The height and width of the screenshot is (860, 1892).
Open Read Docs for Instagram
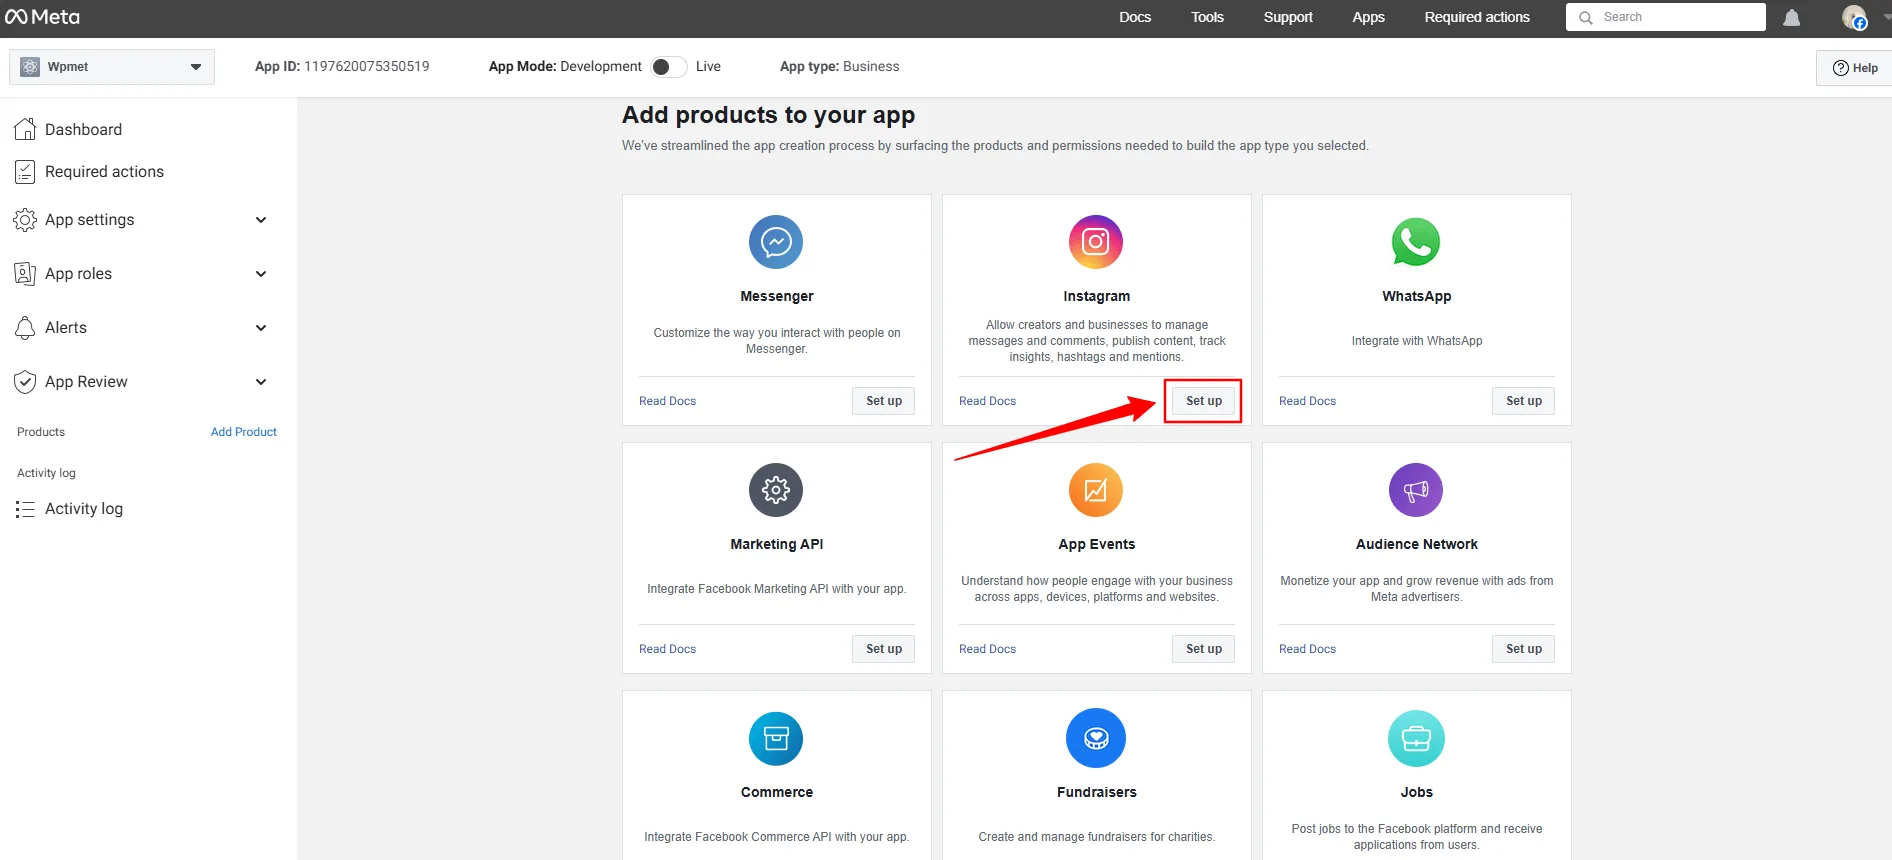coord(987,401)
